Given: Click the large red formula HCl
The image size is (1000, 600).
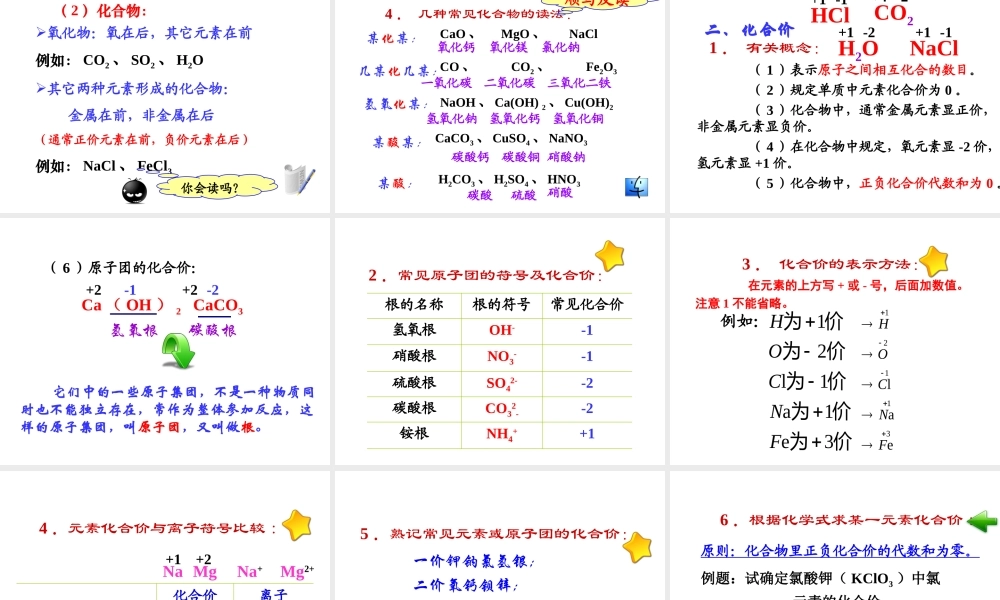Looking at the screenshot, I should (x=830, y=15).
